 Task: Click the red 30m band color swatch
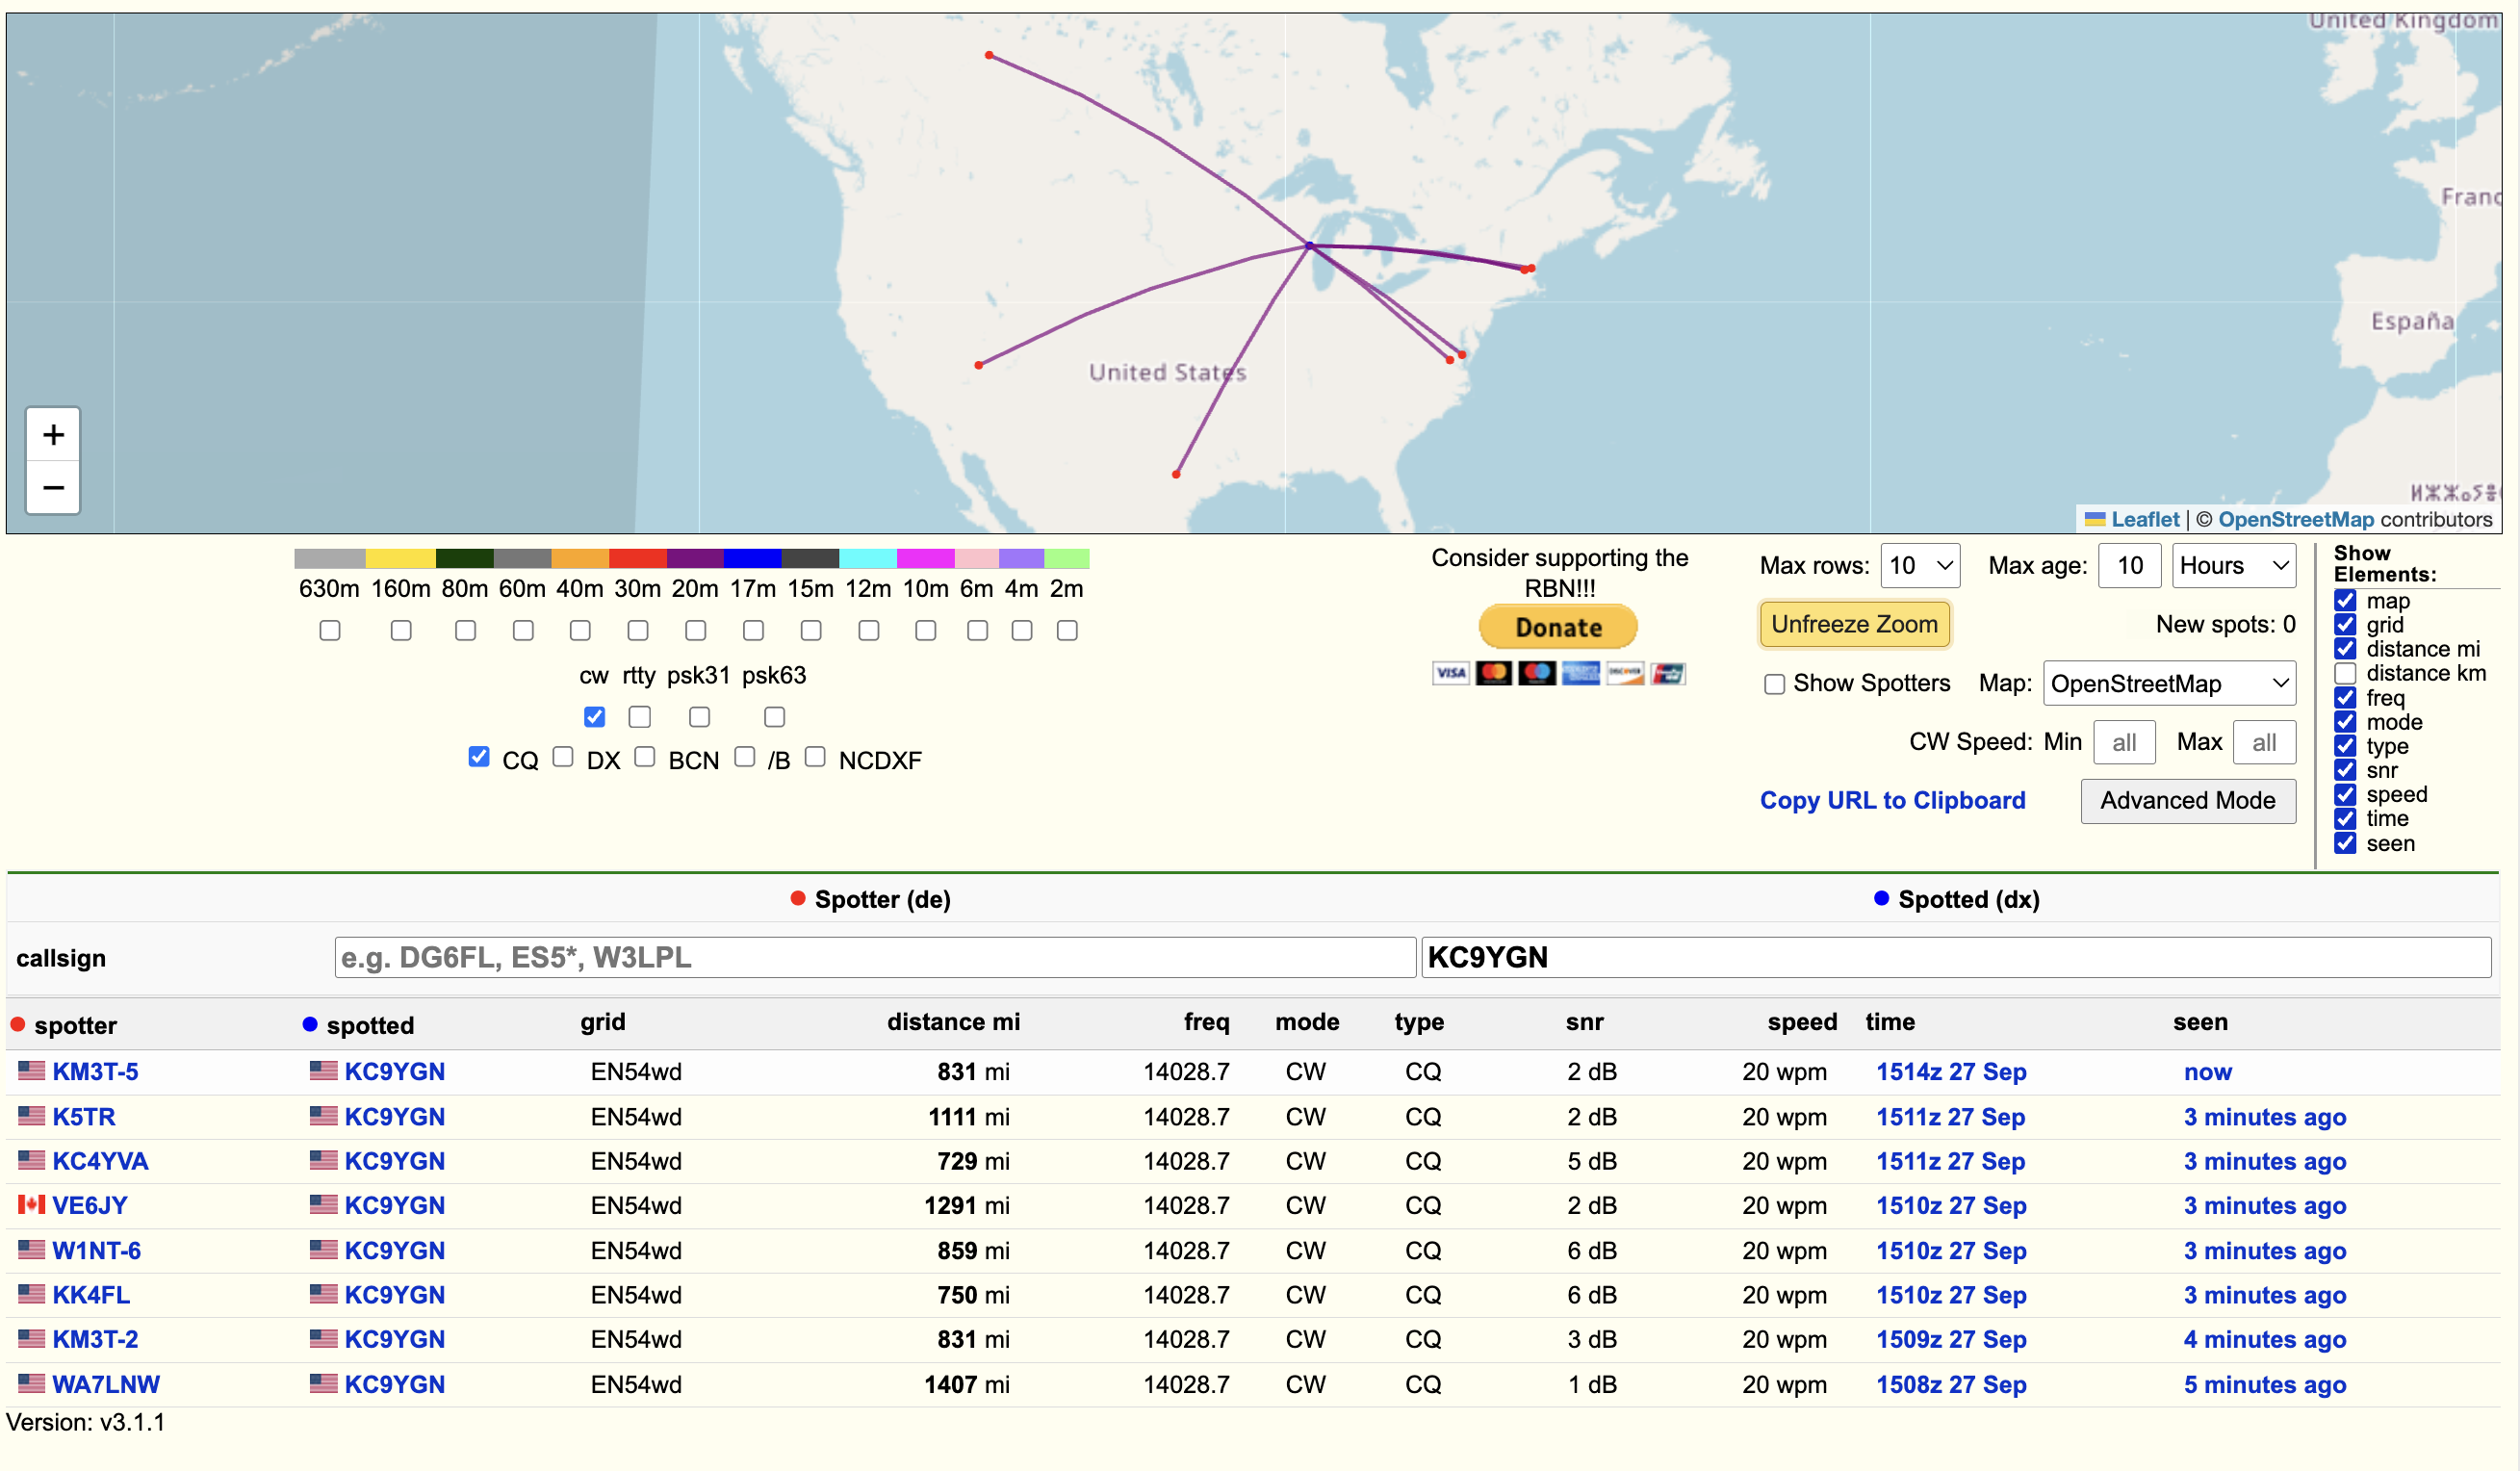[638, 558]
